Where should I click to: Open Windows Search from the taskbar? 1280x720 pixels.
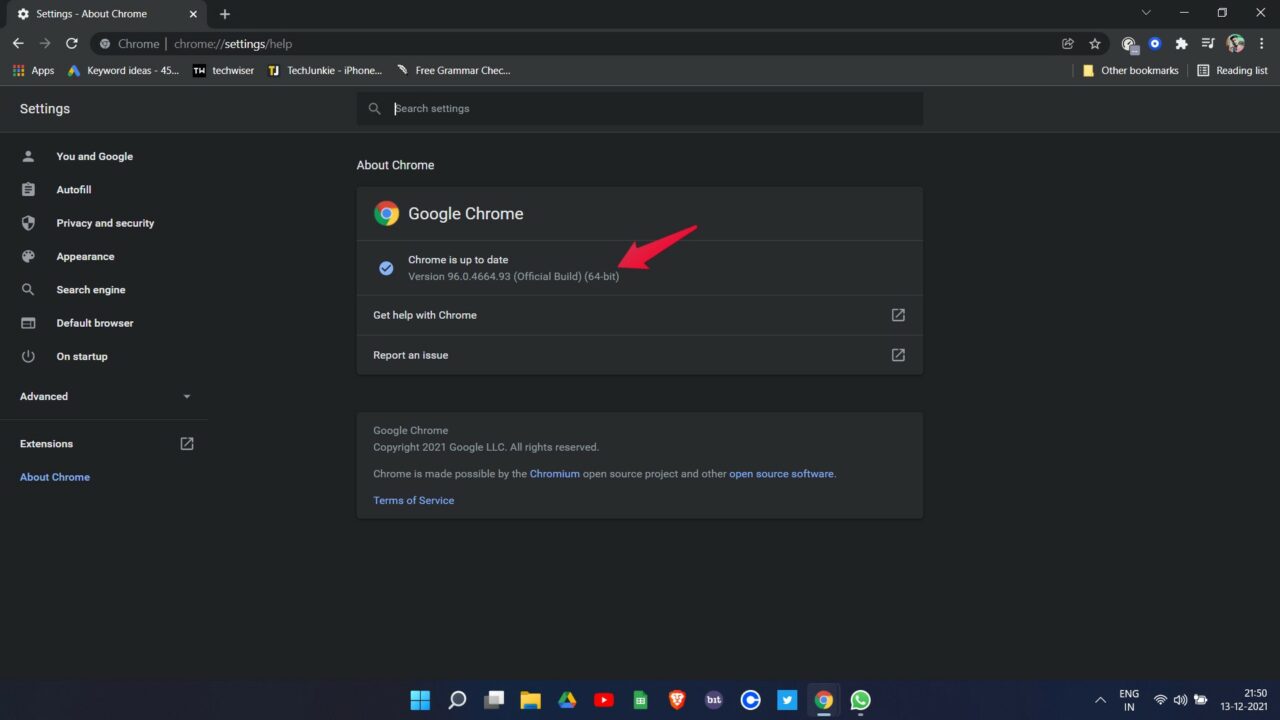(x=457, y=700)
